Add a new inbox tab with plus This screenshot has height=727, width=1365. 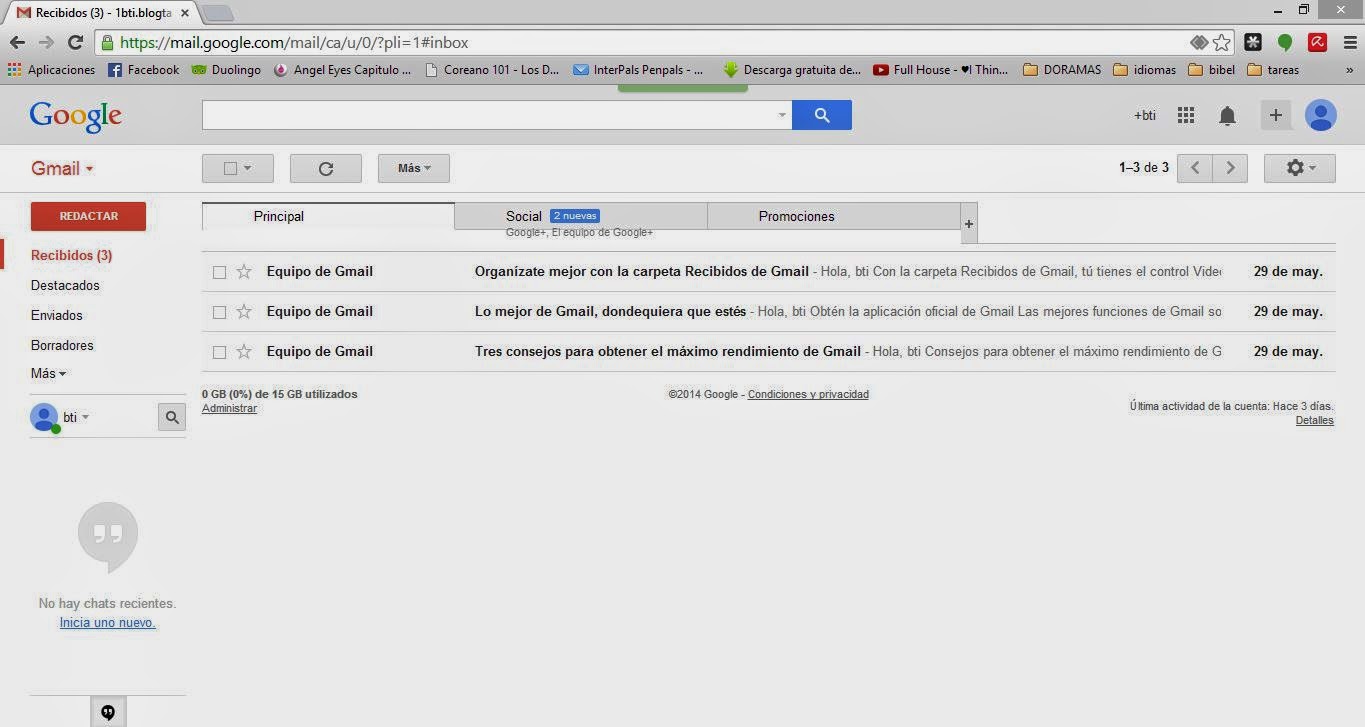[x=969, y=223]
